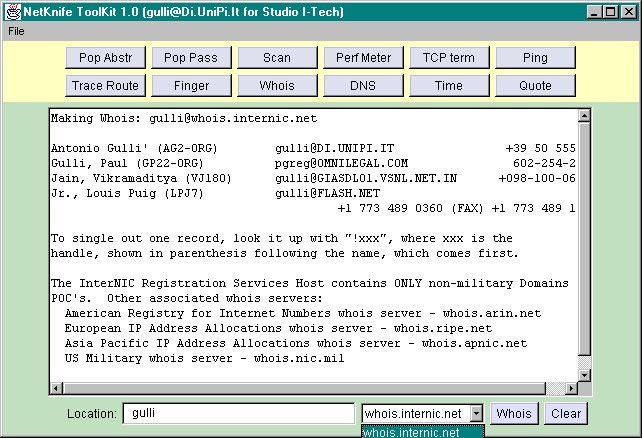642x438 pixels.
Task: Click the NetKnife title bar Java icon
Action: [12, 11]
